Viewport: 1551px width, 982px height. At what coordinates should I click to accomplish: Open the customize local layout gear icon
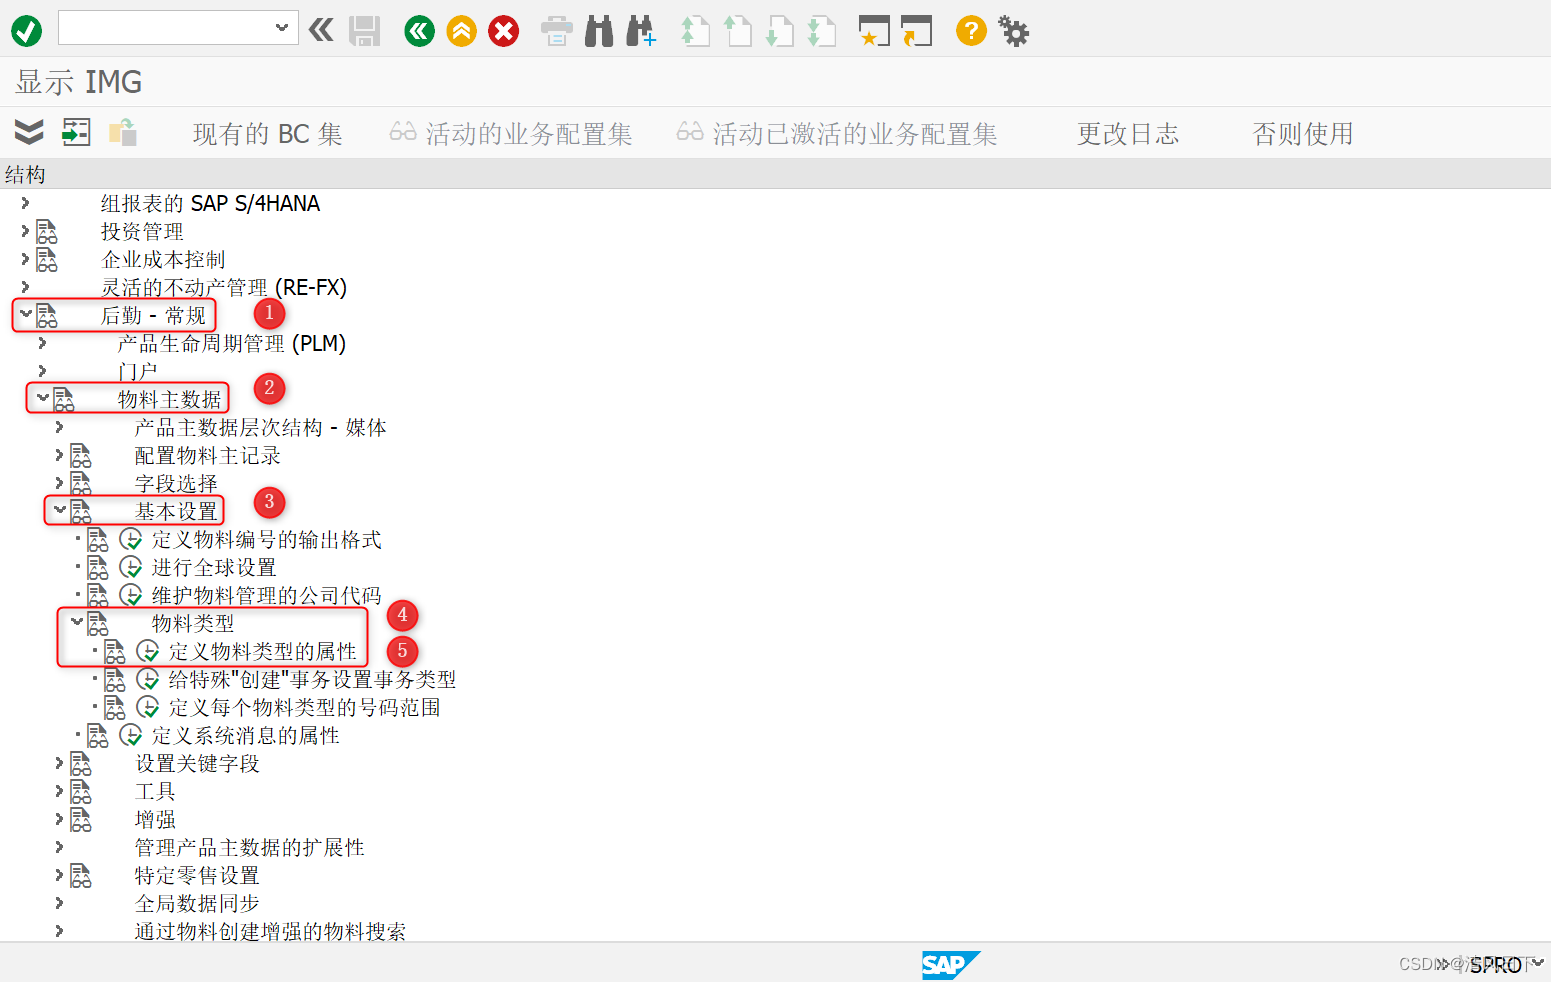(1013, 31)
